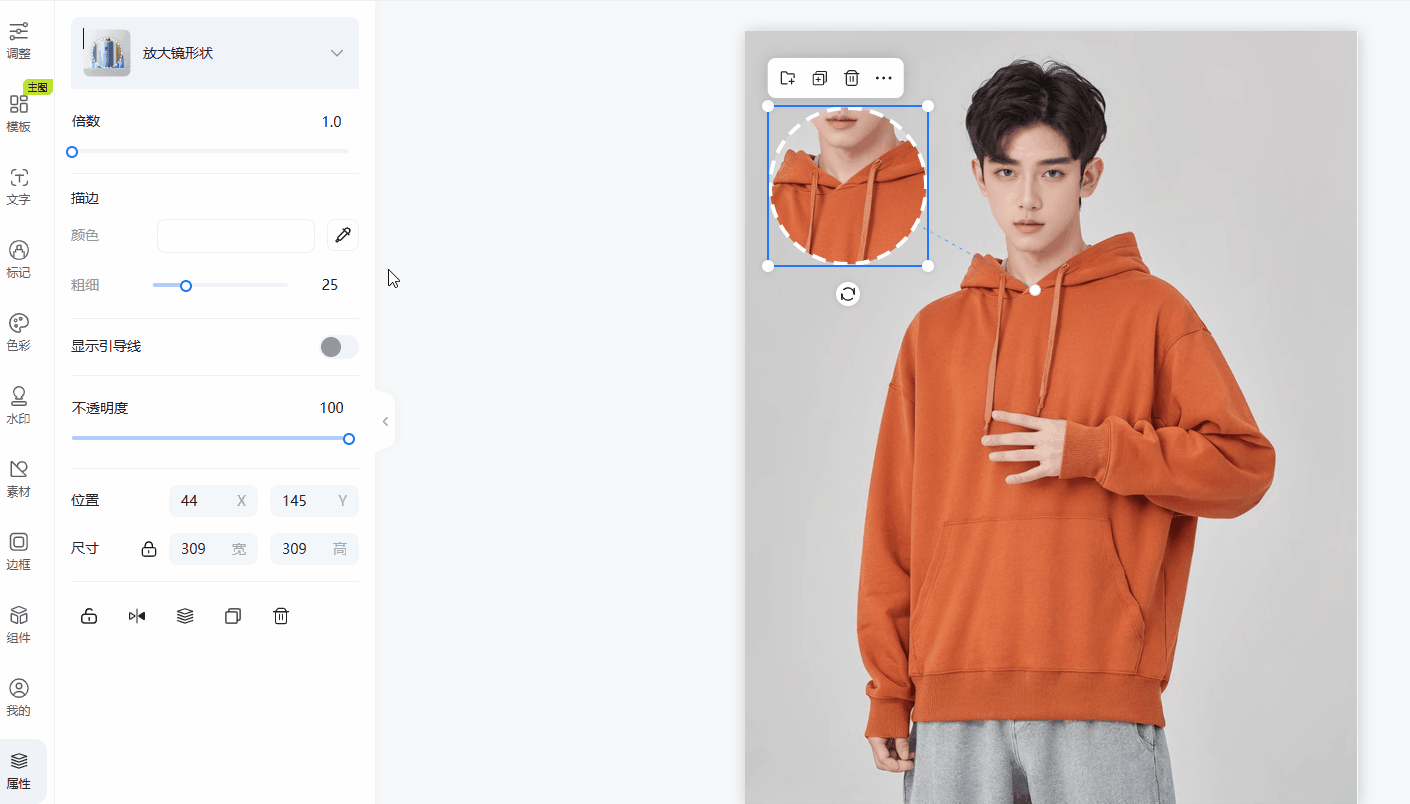Click the 粗细 thickness slider handle

(186, 286)
